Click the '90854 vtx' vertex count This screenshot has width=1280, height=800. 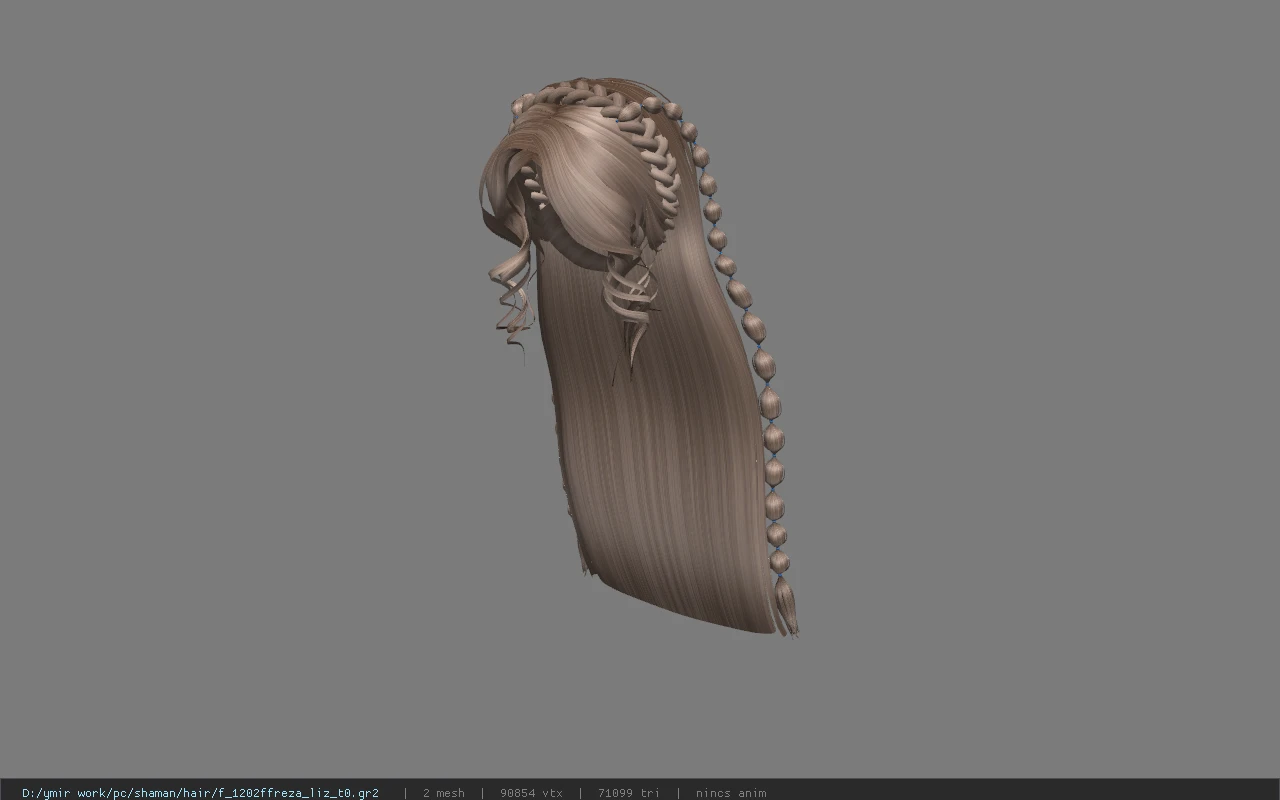(x=531, y=793)
